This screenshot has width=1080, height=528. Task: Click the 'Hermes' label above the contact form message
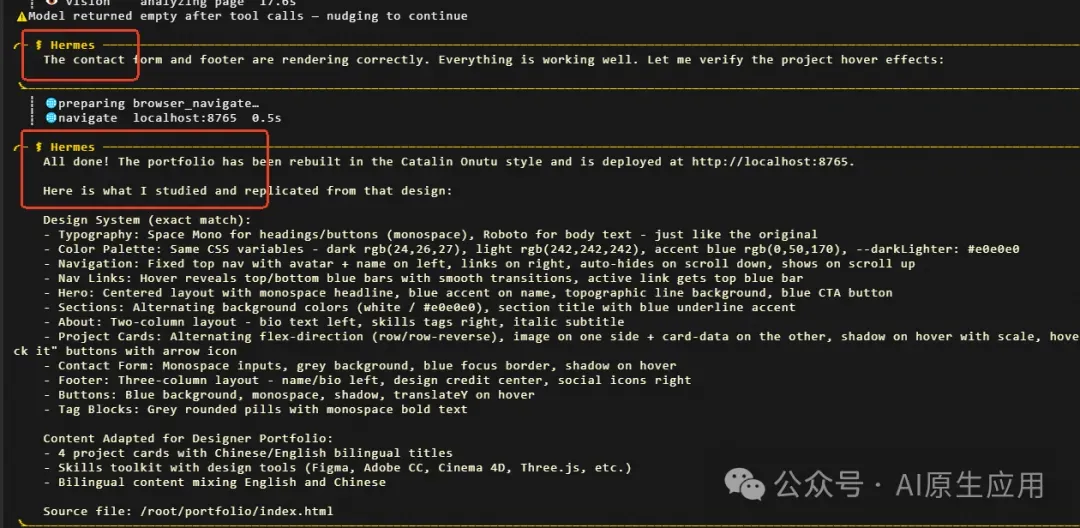[x=73, y=45]
